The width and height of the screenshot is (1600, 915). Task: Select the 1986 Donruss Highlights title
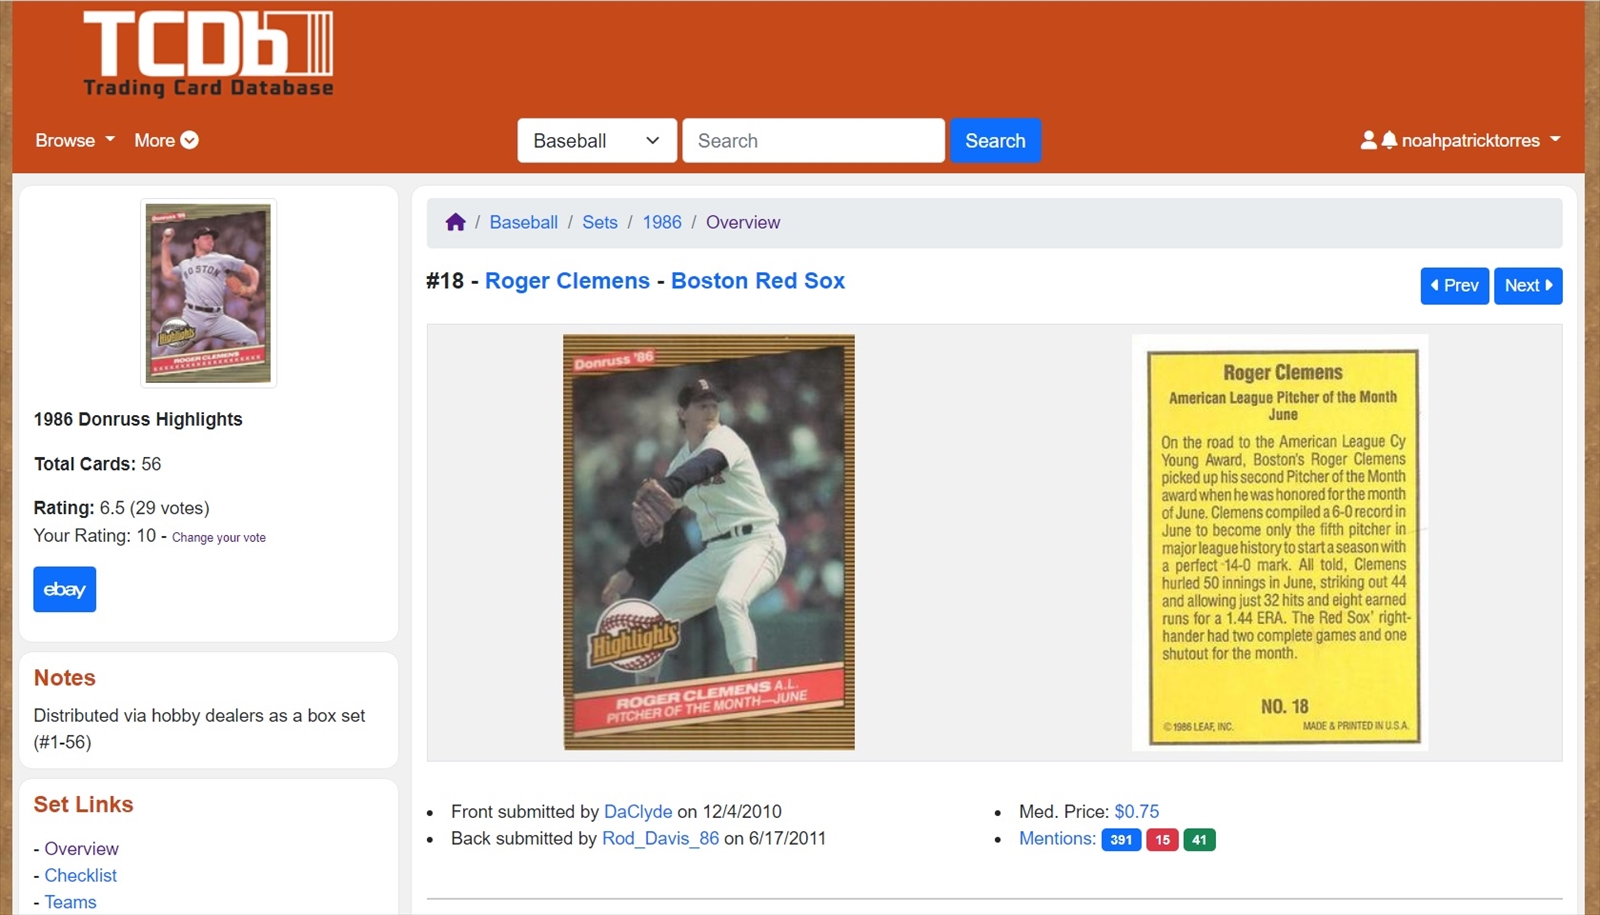coord(138,419)
